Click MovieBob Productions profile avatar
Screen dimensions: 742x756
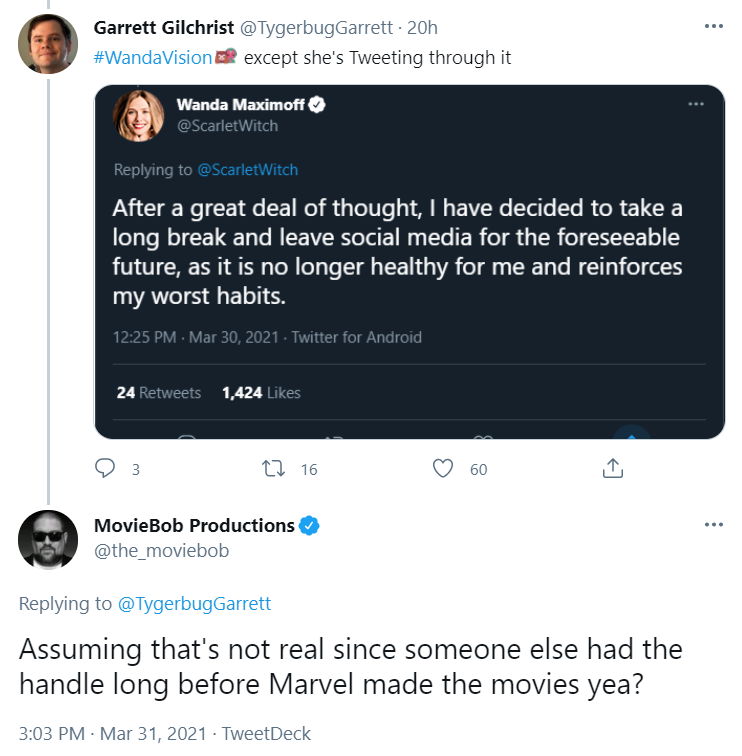(x=48, y=540)
